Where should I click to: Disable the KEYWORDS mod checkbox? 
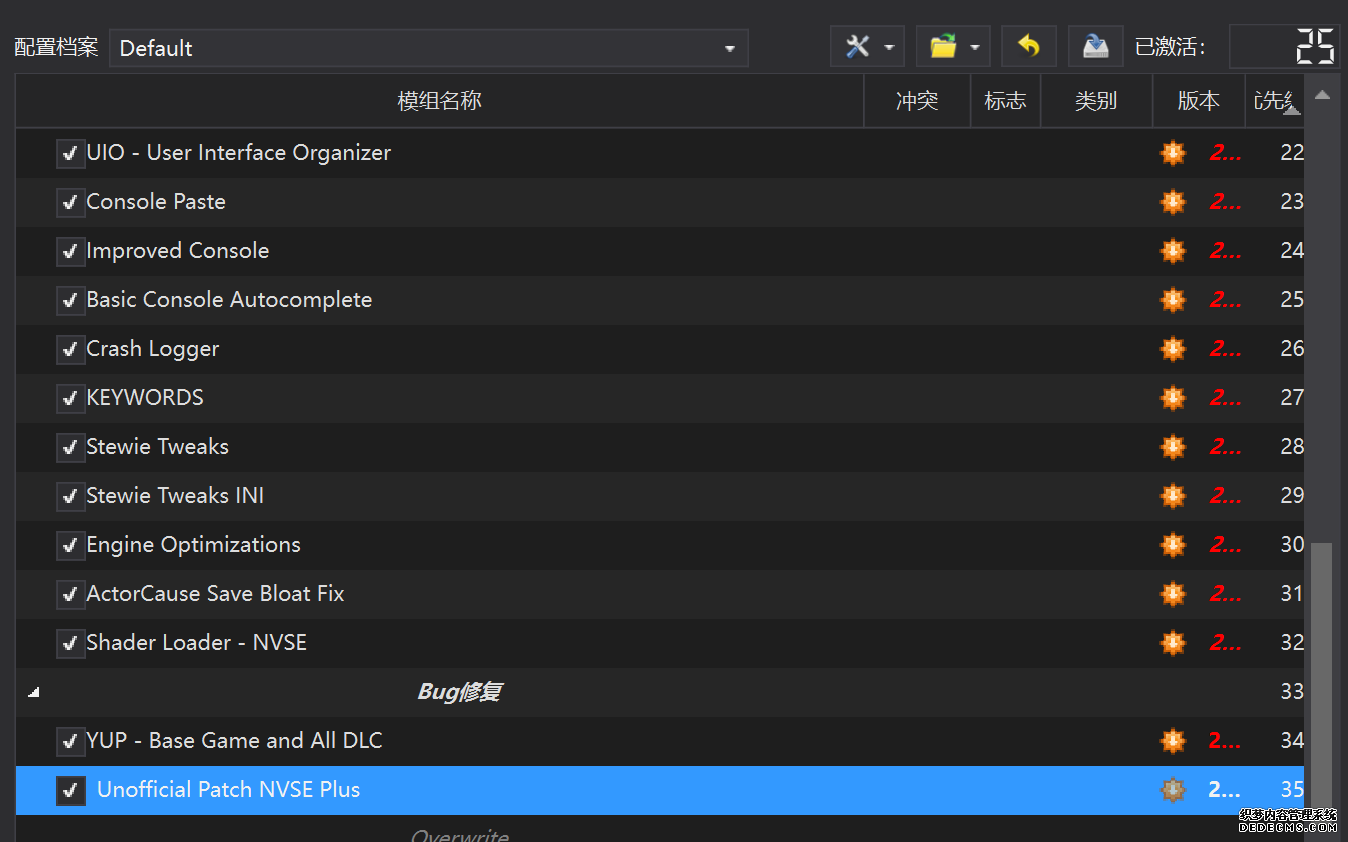pos(70,398)
